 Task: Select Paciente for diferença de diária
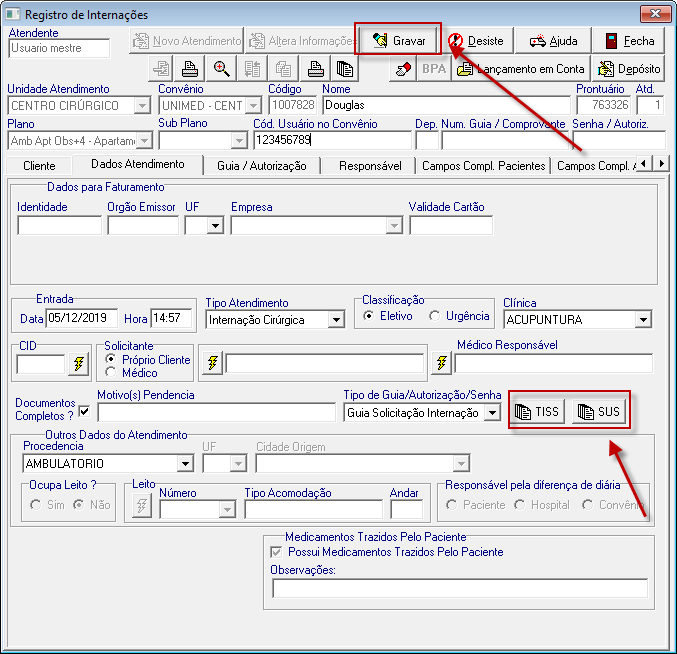(x=452, y=505)
